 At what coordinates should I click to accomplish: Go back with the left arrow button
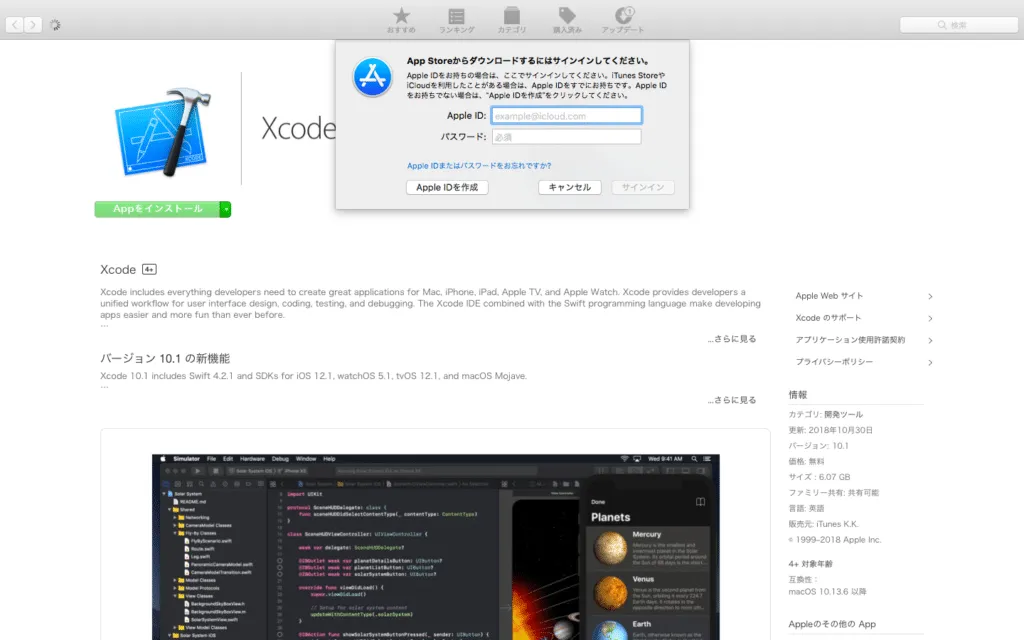point(14,25)
